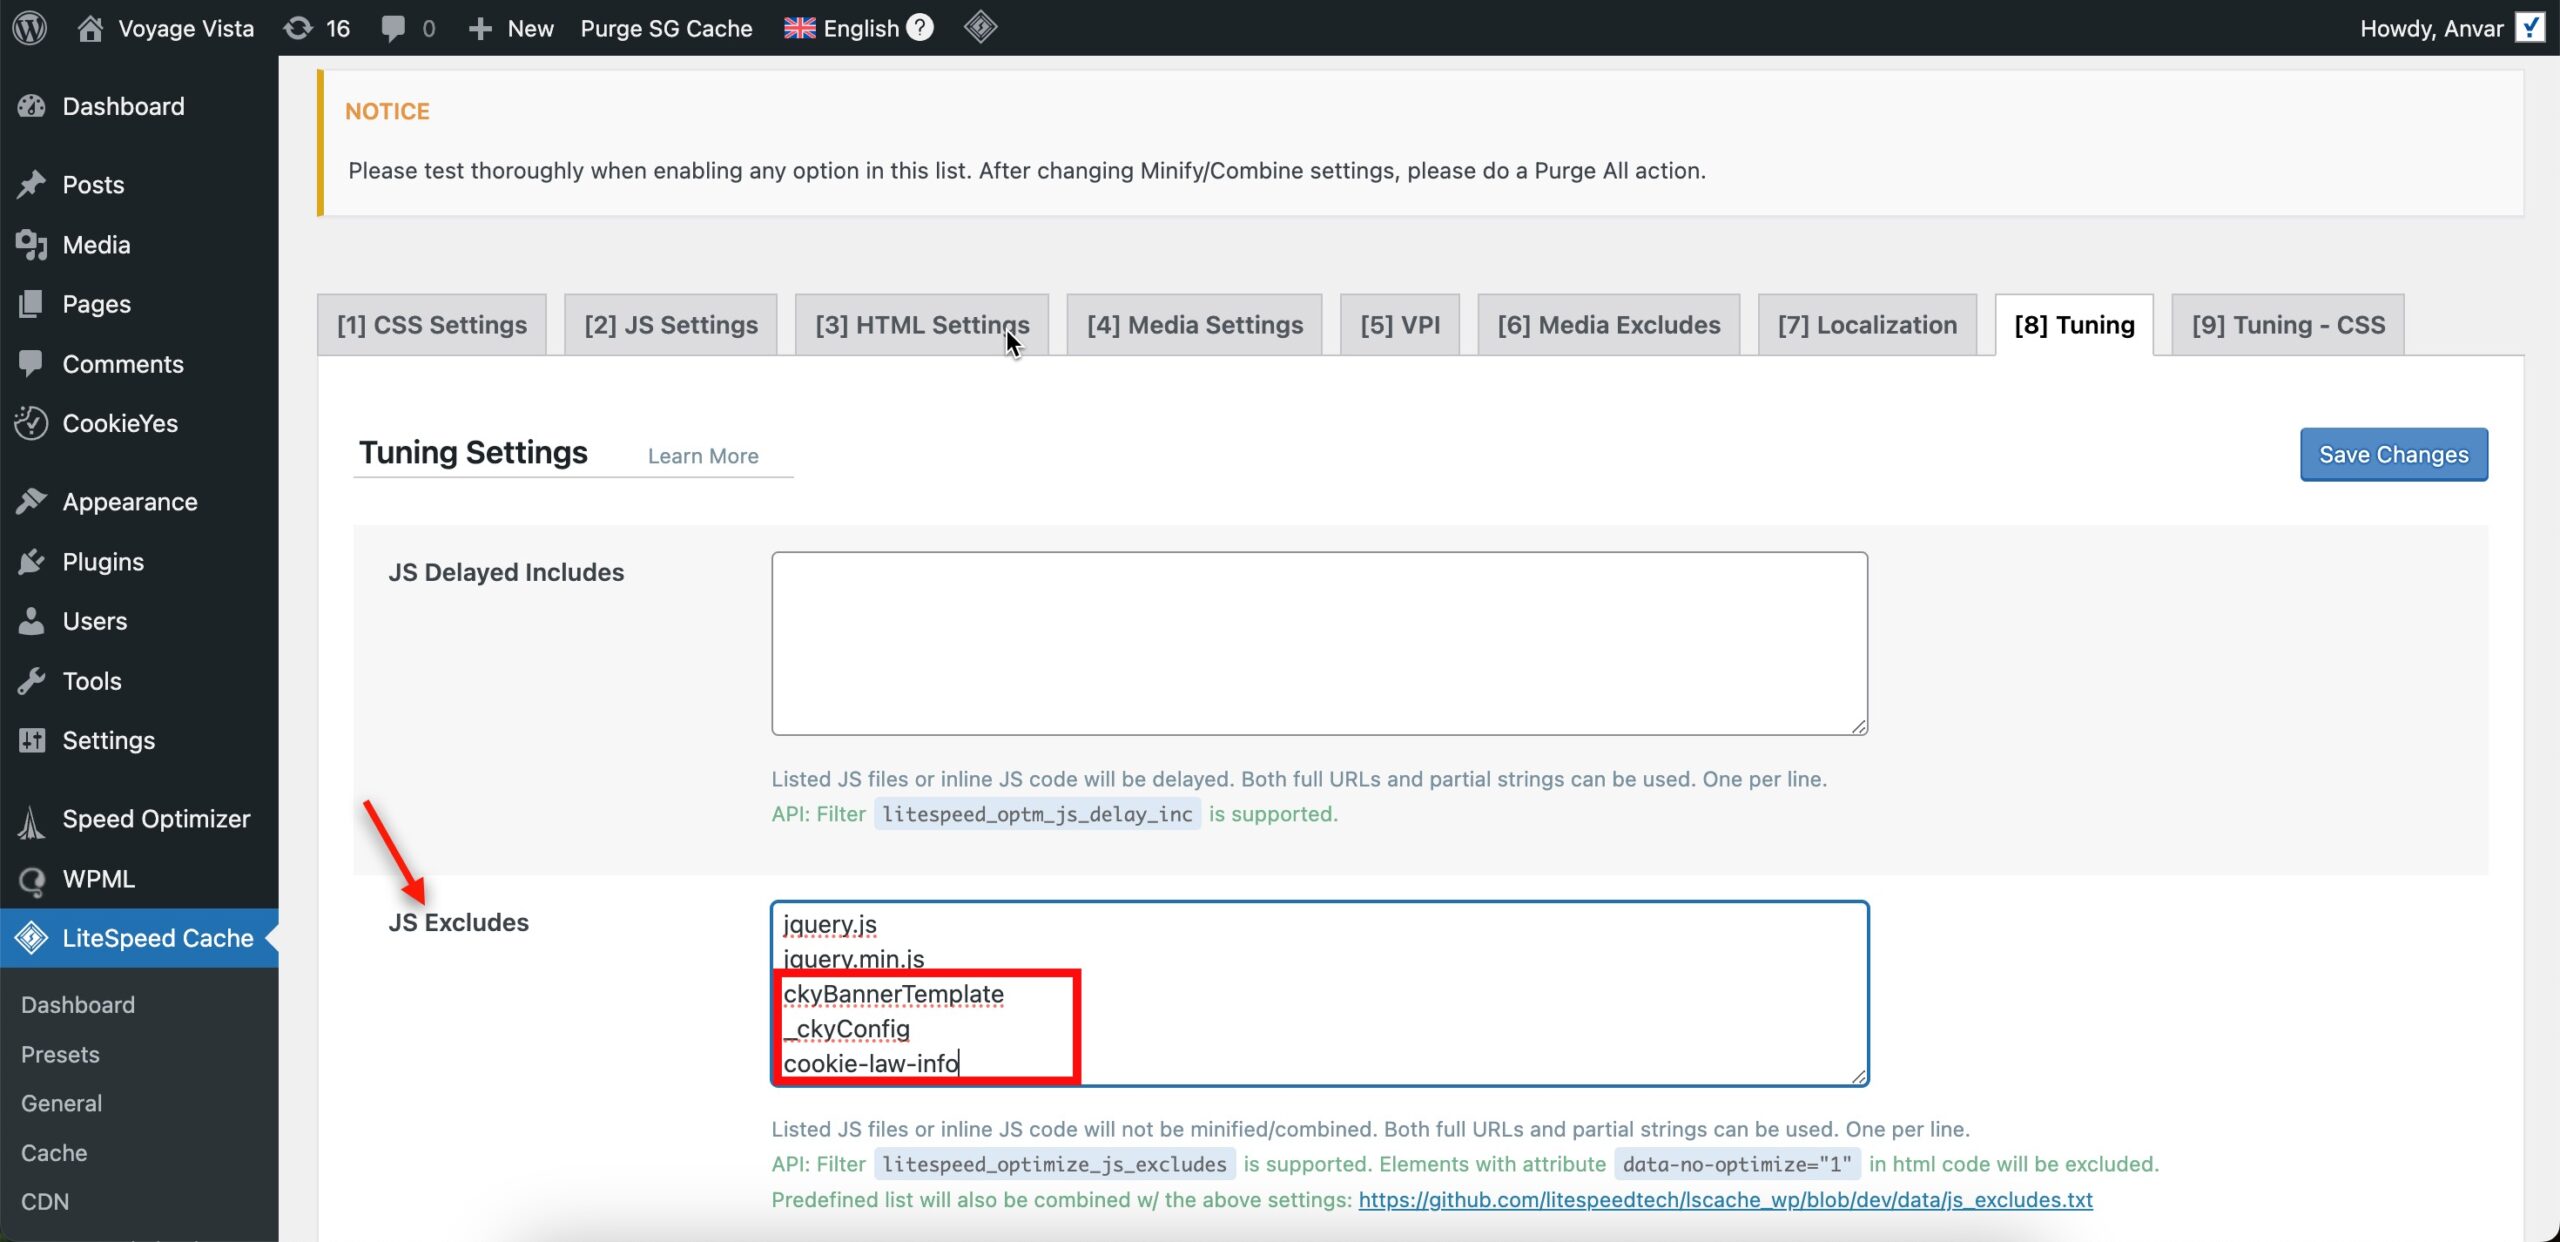Open the Cache submenu item
This screenshot has width=2560, height=1242.
[54, 1153]
